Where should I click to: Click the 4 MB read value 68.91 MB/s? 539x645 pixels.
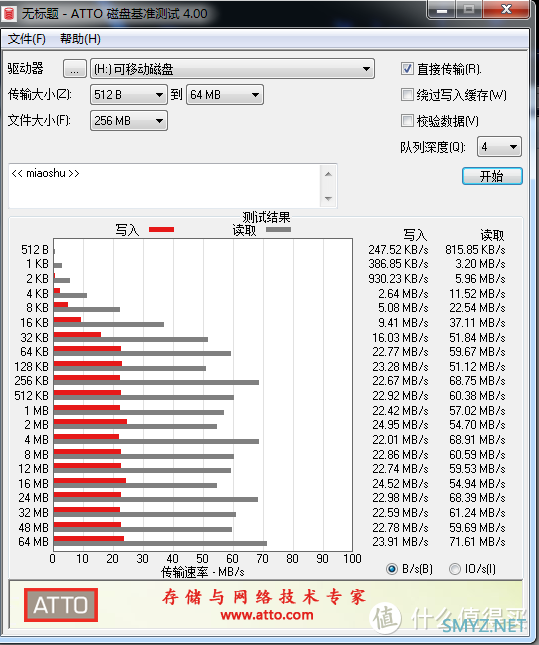(477, 440)
